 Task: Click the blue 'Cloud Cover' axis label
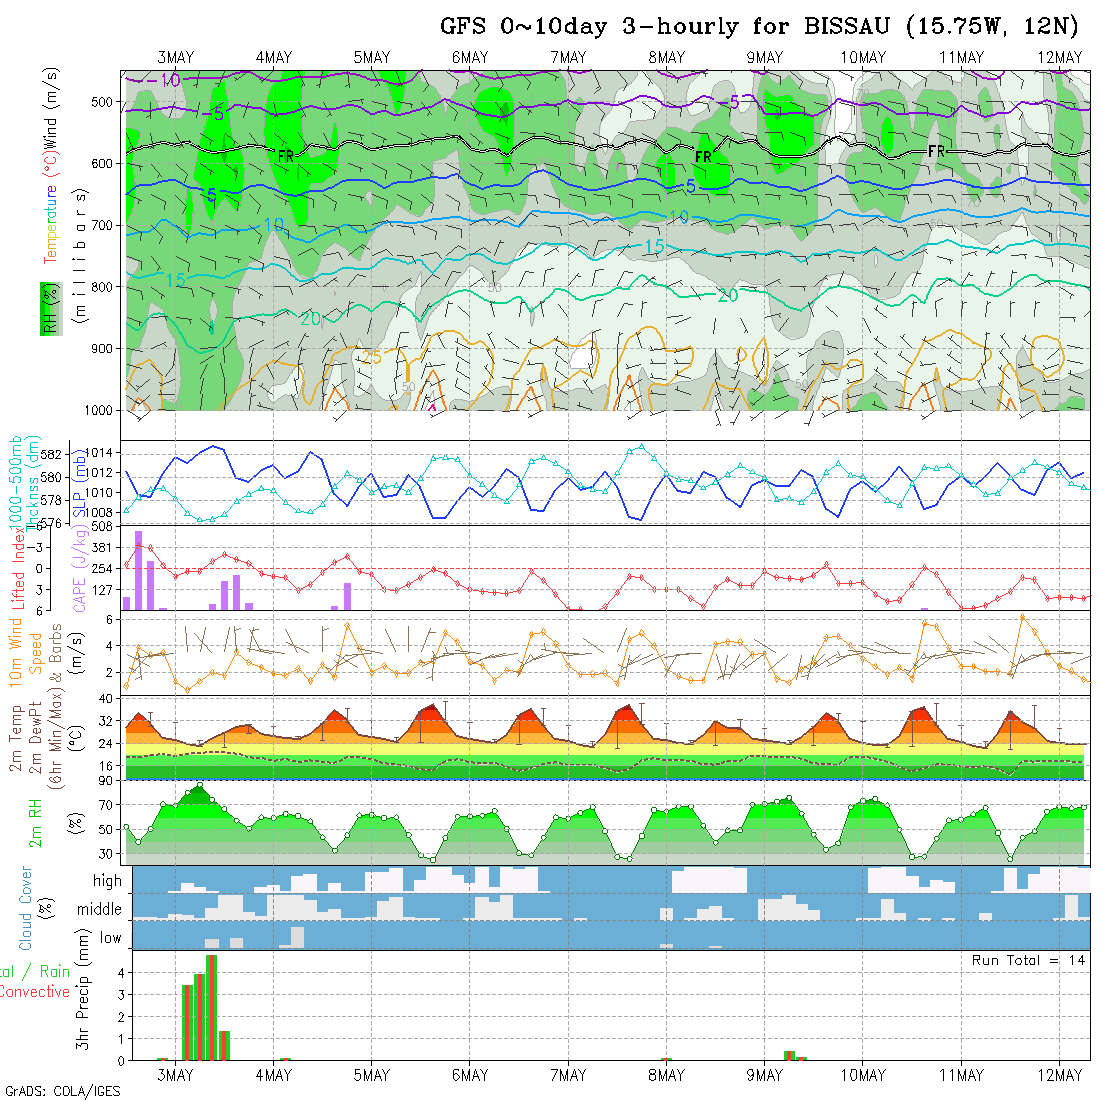(x=26, y=908)
